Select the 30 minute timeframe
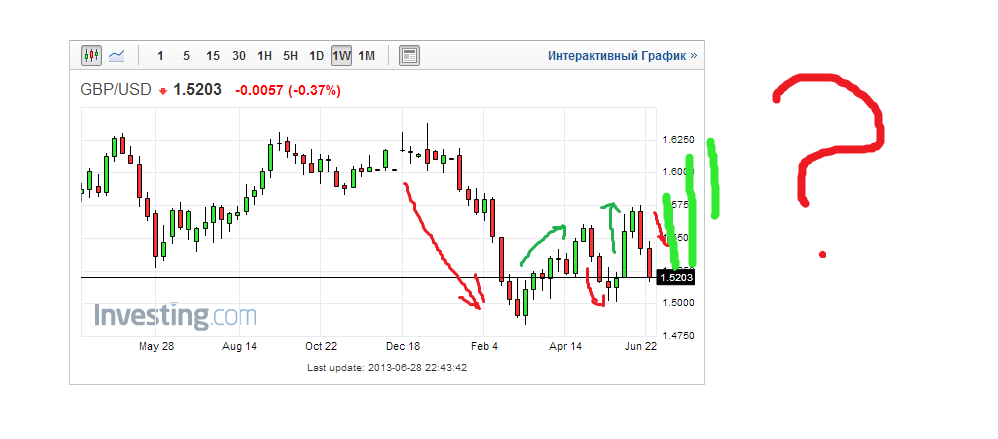Image resolution: width=998 pixels, height=439 pixels. tap(239, 56)
